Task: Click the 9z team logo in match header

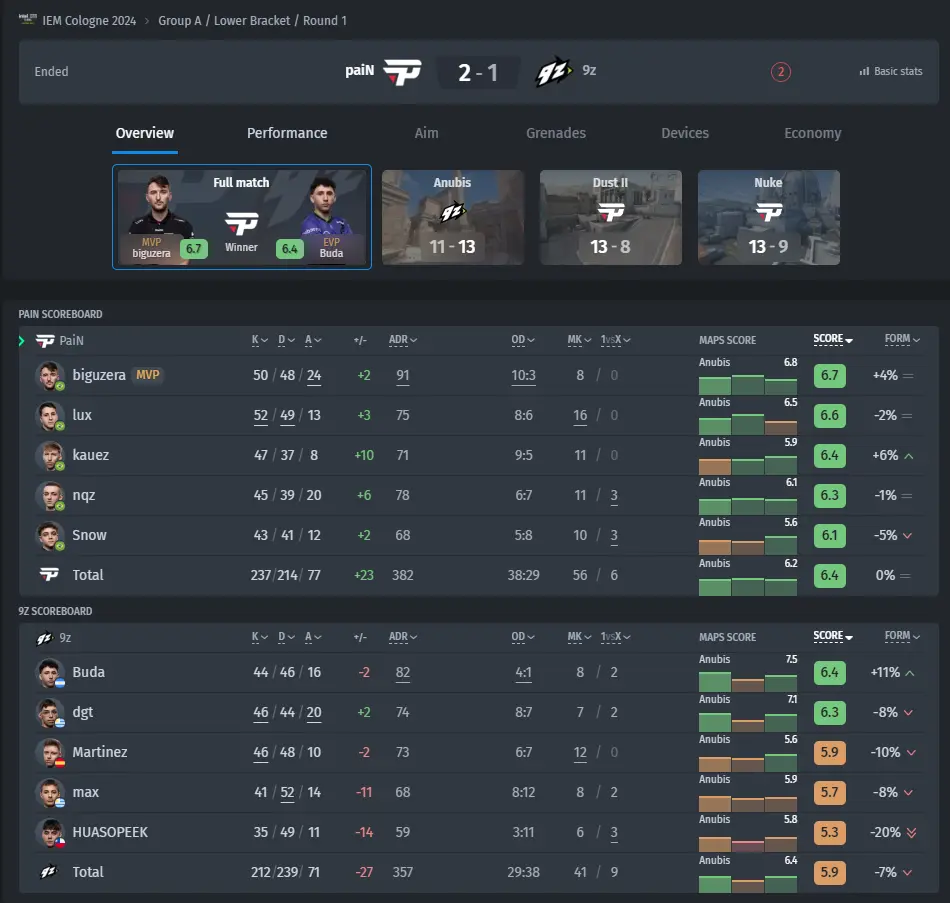Action: click(554, 73)
